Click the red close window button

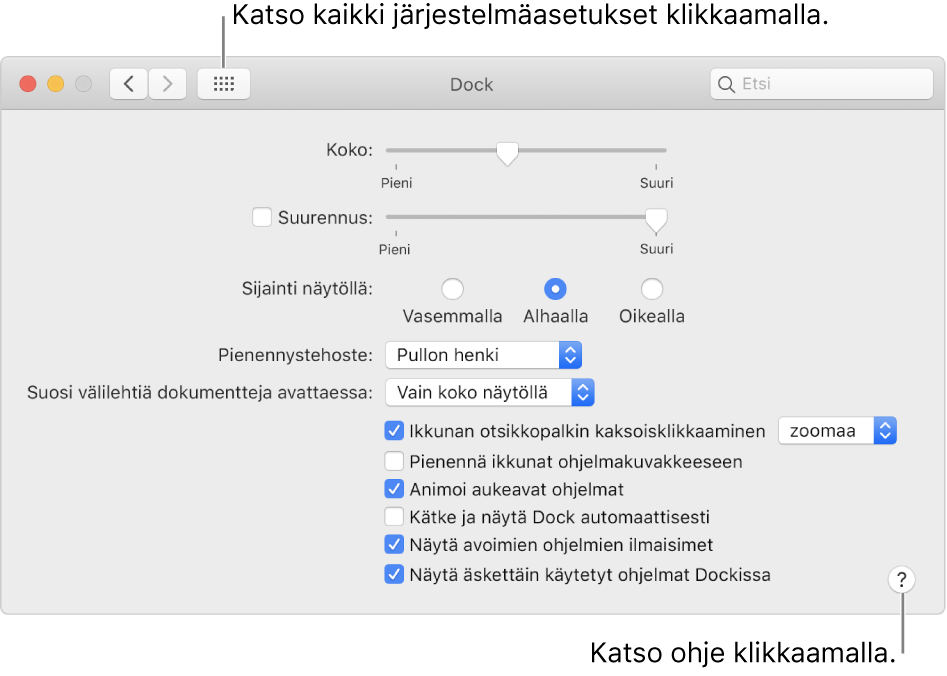28,84
